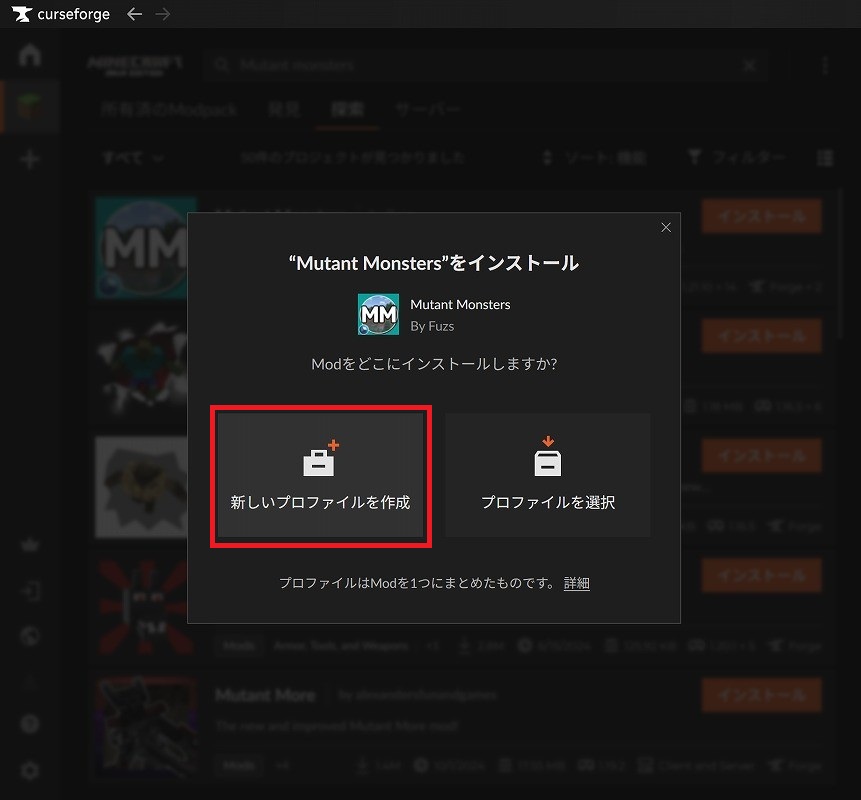Choose 新しいプロファイルを作成 option
The width and height of the screenshot is (861, 800).
pos(321,477)
